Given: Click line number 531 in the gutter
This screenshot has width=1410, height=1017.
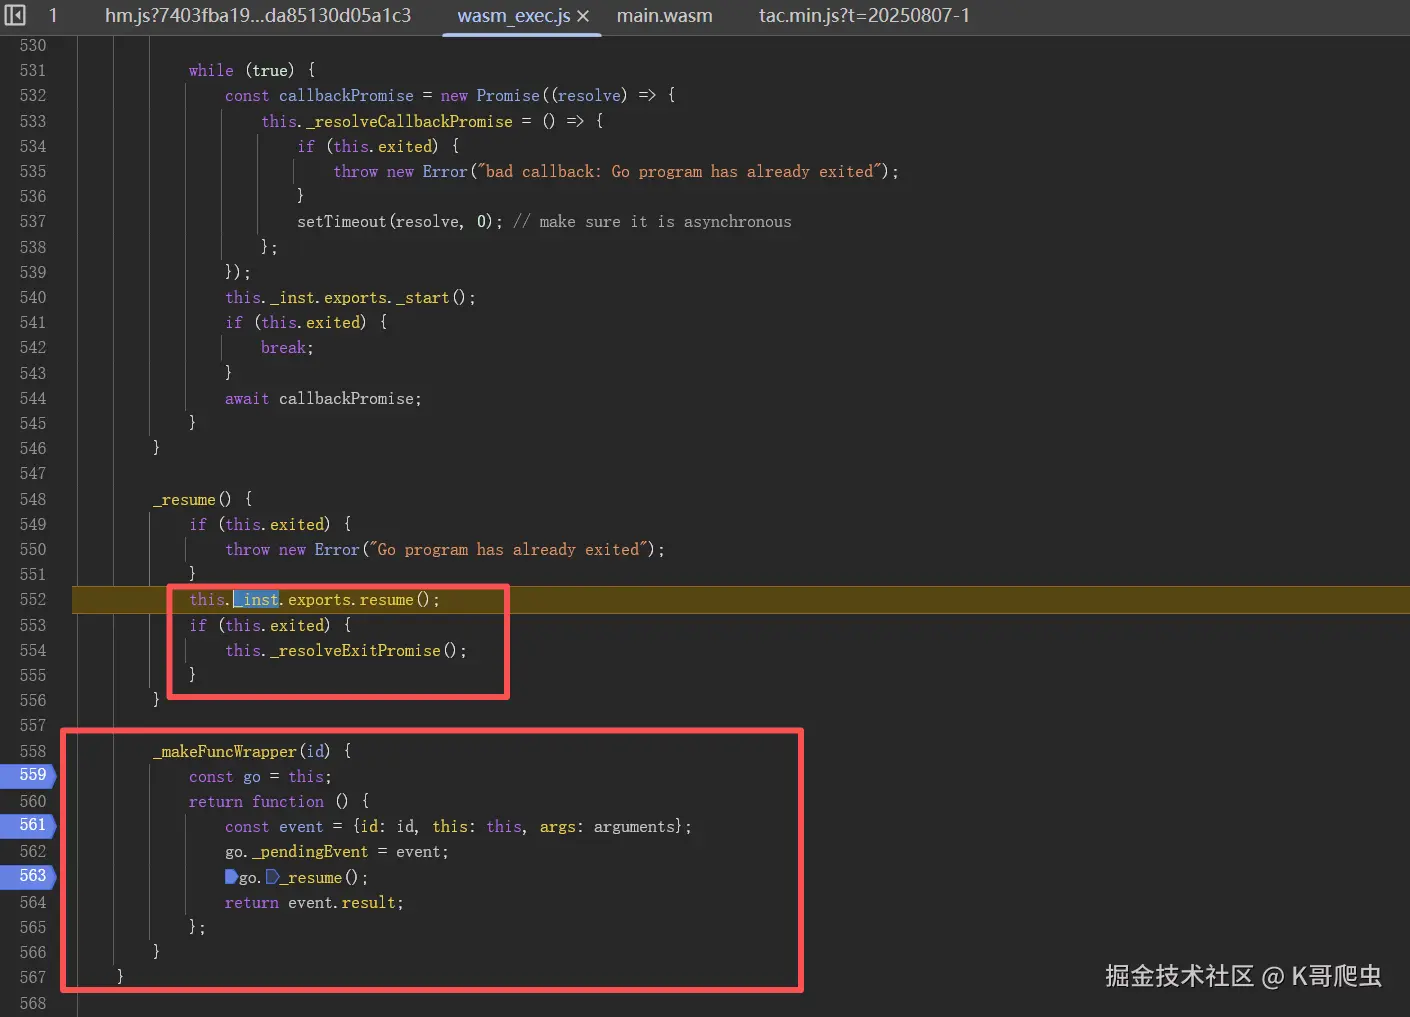Looking at the screenshot, I should (x=33, y=70).
